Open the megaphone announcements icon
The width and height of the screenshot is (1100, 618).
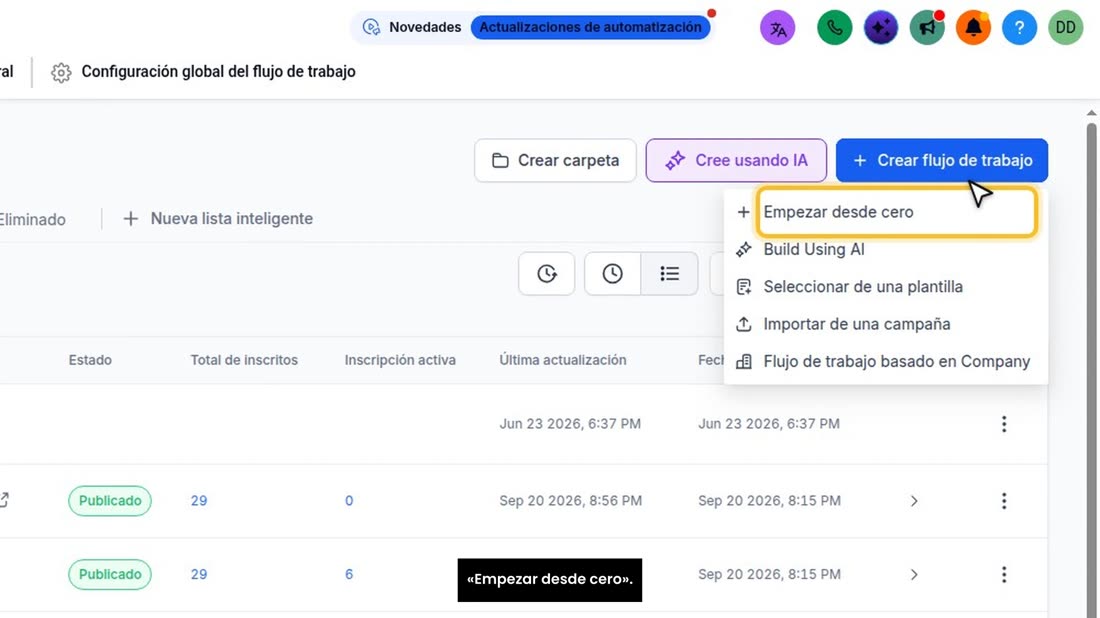point(927,28)
